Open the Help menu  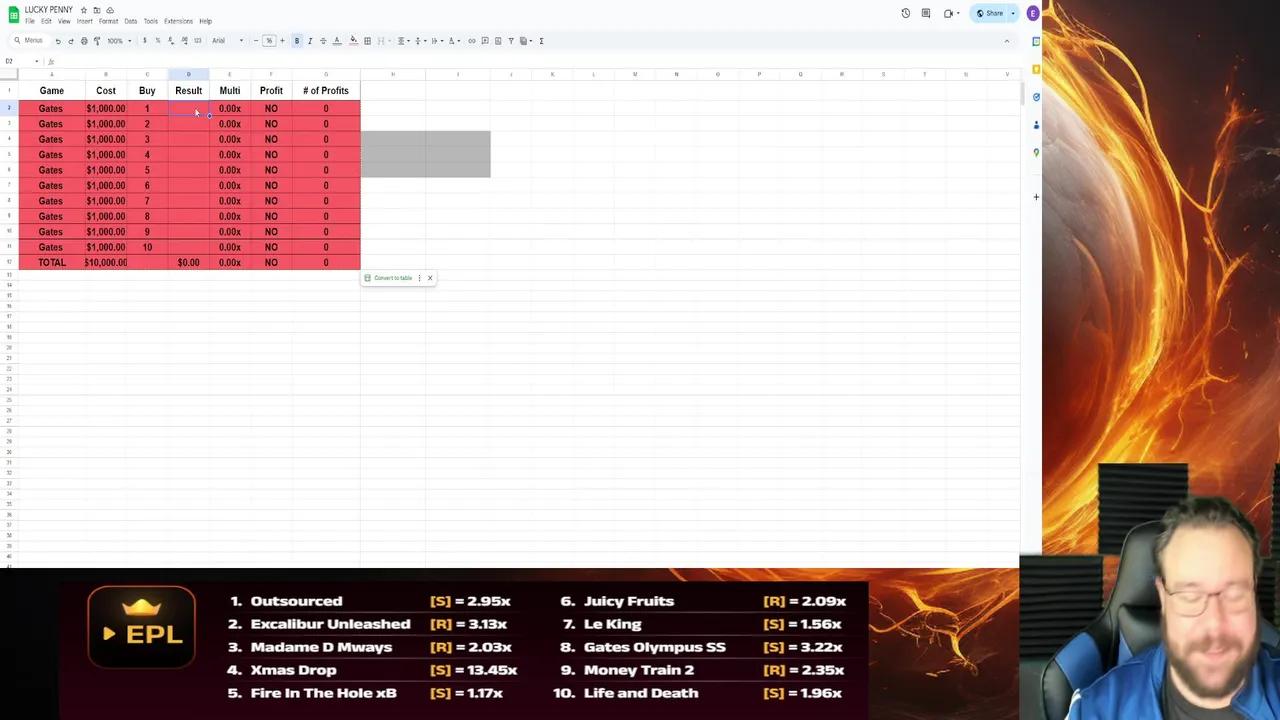pyautogui.click(x=205, y=21)
